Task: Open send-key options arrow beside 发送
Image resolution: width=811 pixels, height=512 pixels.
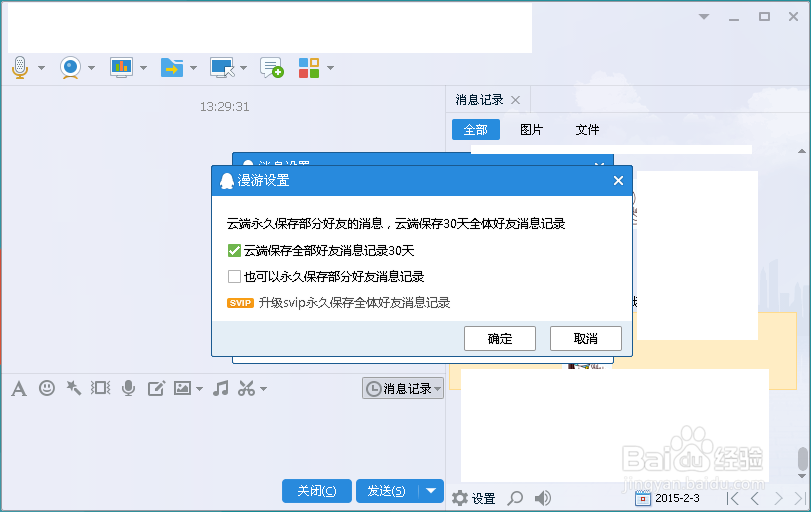Action: click(431, 491)
